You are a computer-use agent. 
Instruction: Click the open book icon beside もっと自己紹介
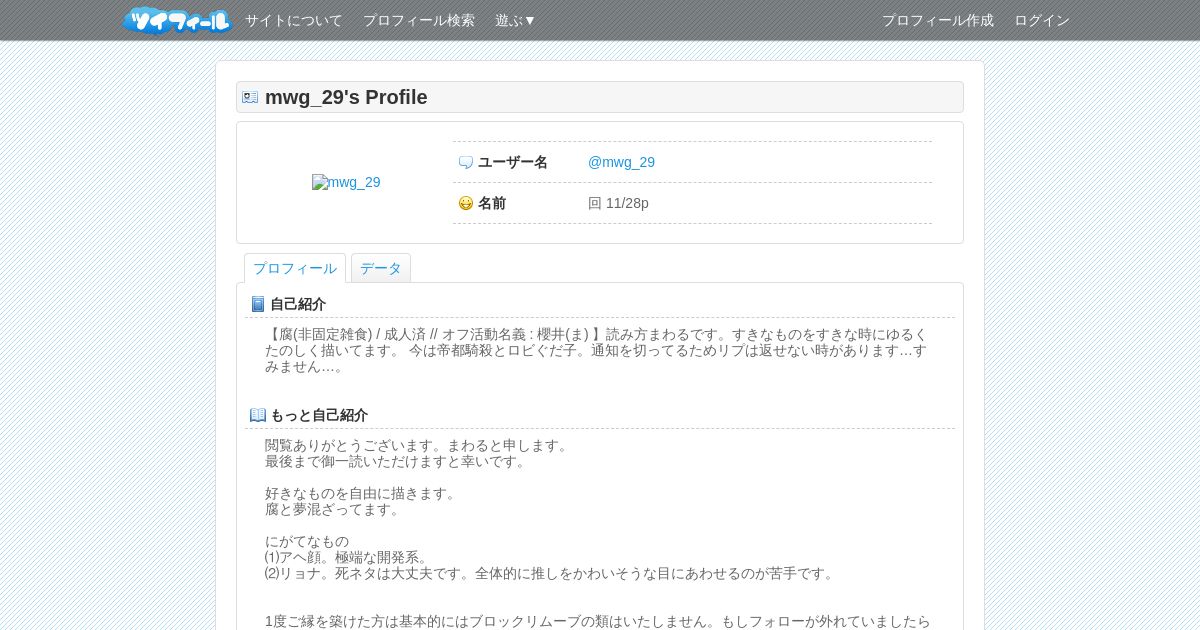pyautogui.click(x=258, y=415)
